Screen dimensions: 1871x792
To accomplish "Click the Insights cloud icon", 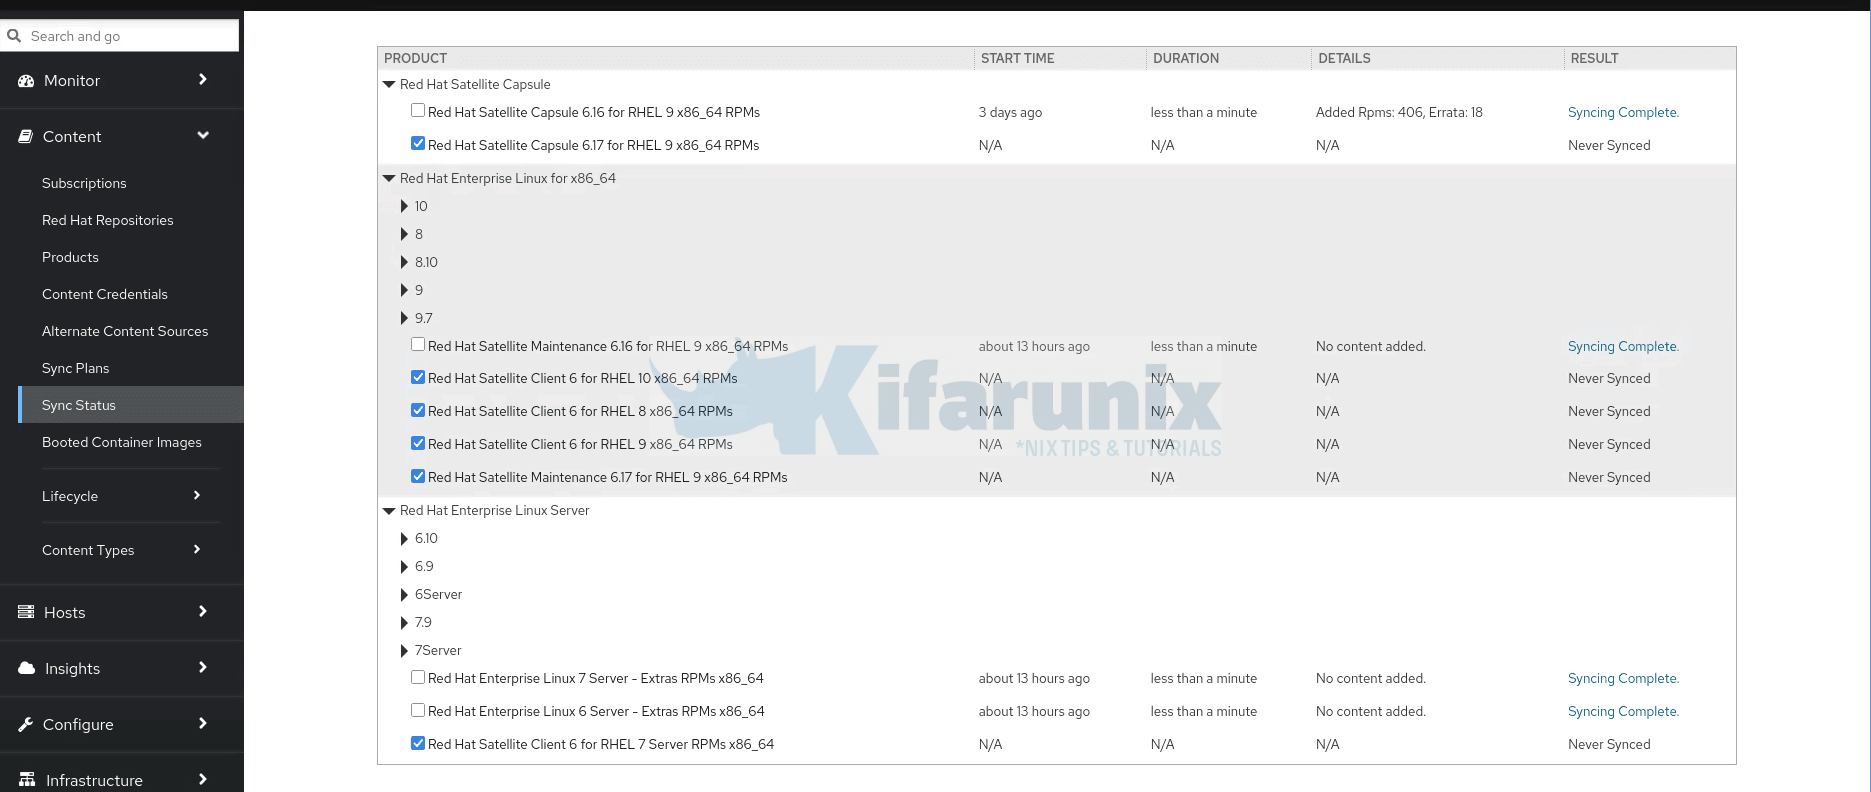I will point(27,668).
